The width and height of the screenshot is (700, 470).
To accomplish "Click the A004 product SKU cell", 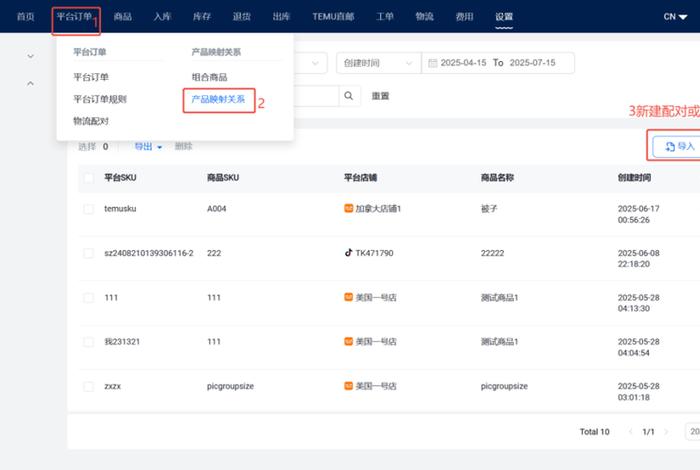I will click(217, 208).
